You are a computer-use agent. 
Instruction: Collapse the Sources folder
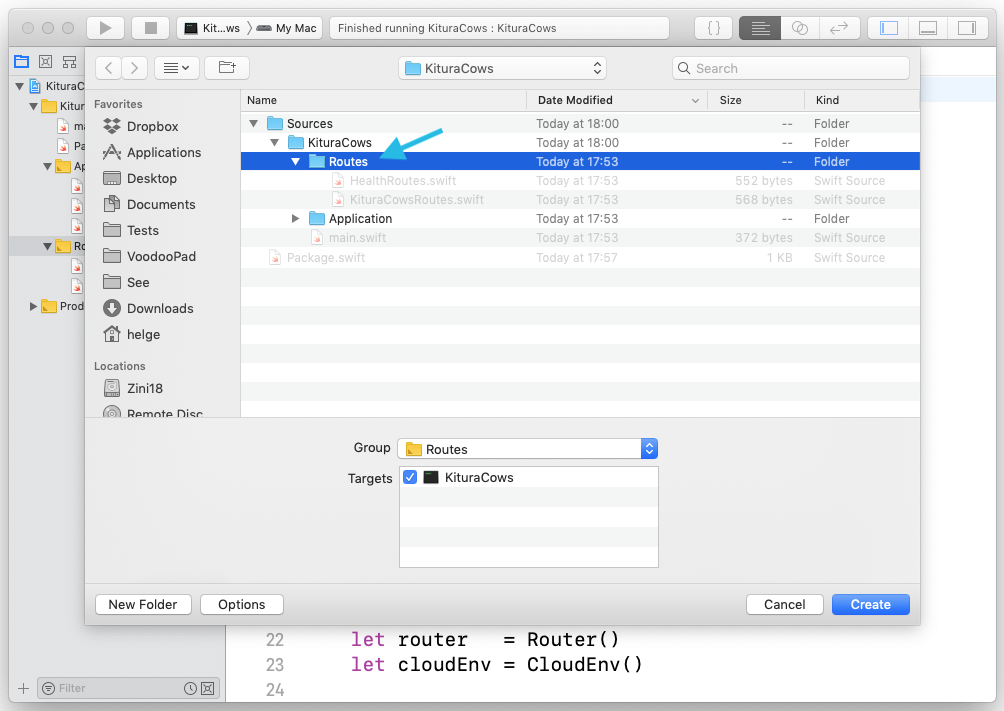[x=254, y=124]
